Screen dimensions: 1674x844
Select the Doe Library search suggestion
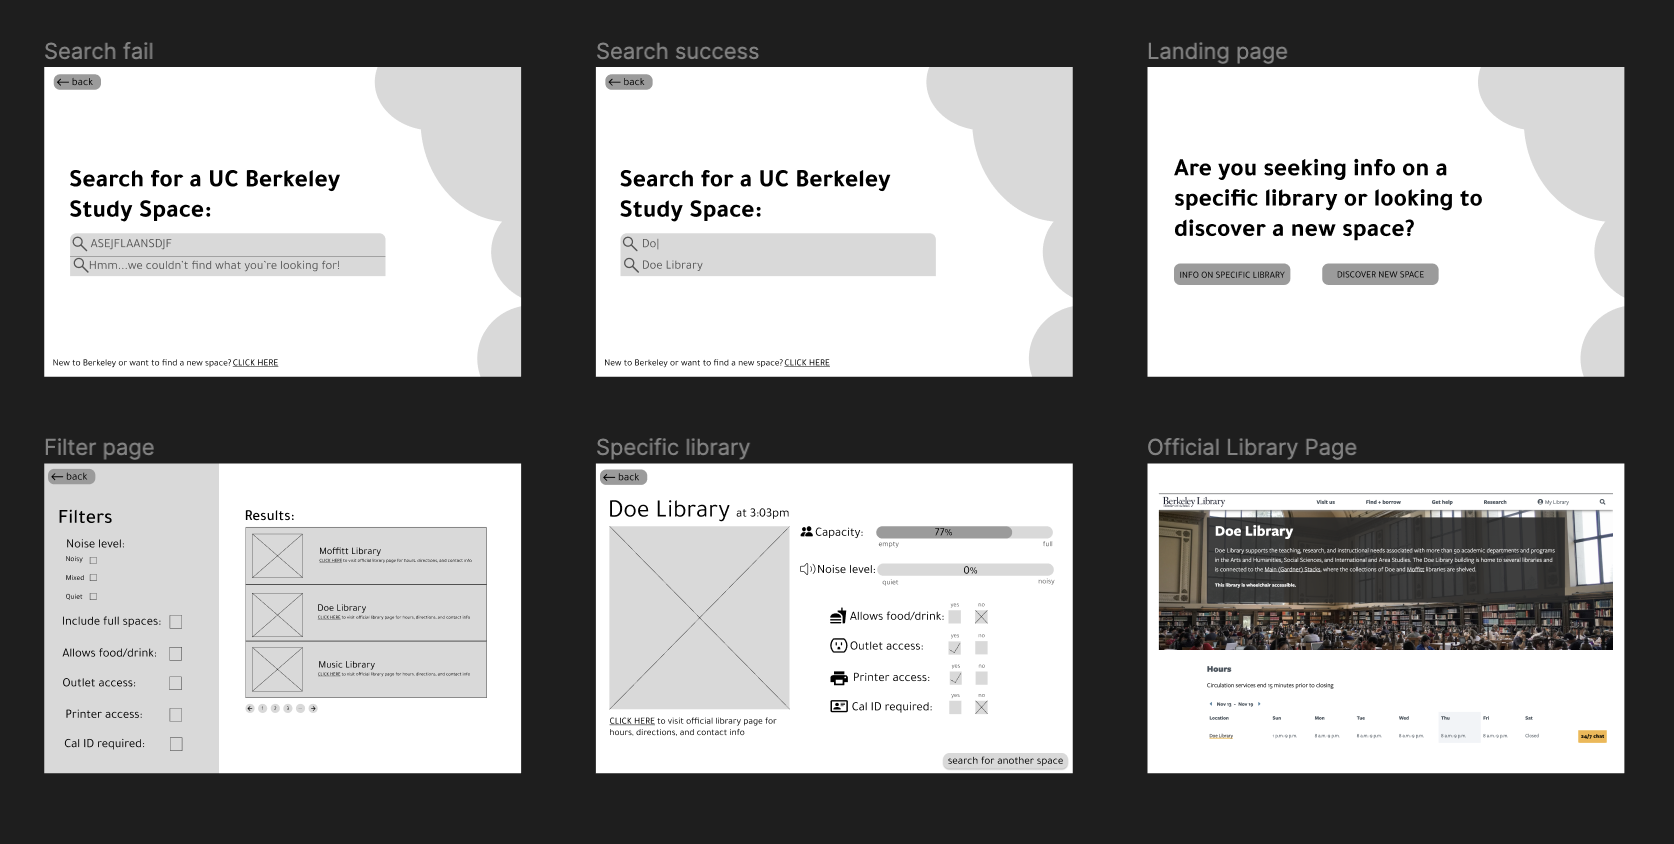coord(778,265)
